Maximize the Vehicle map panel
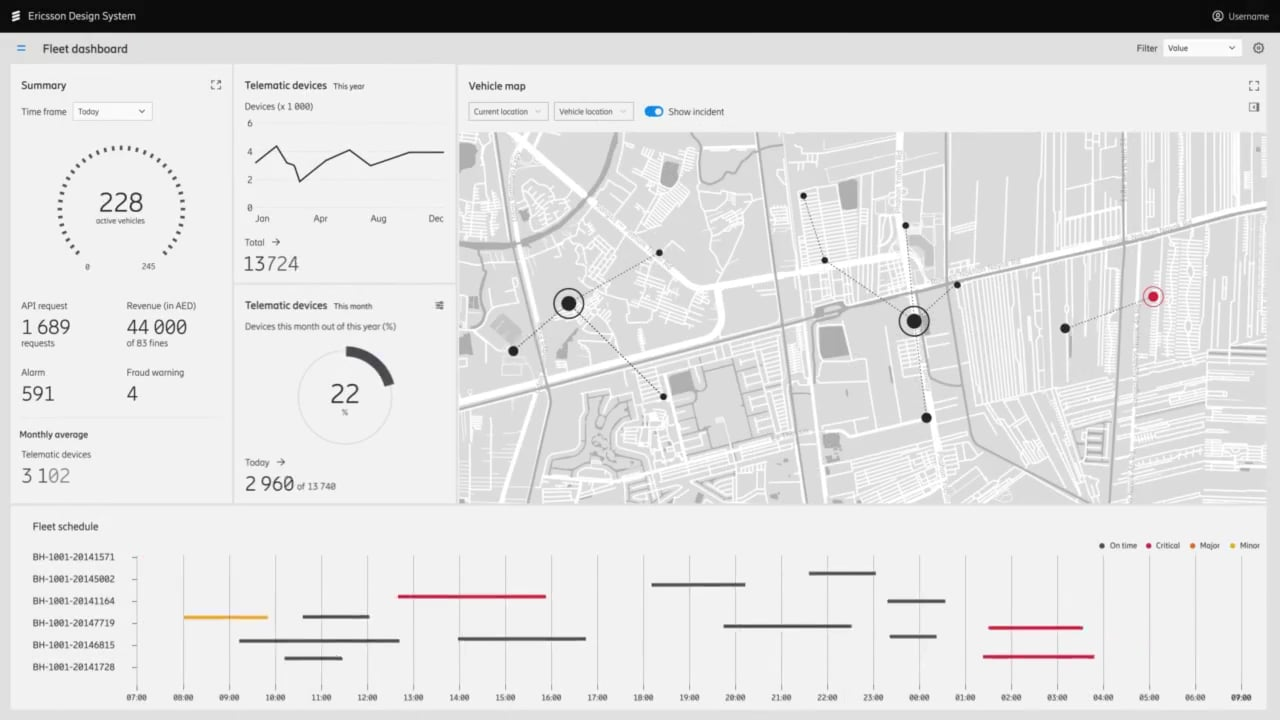1280x720 pixels. pos(1254,86)
